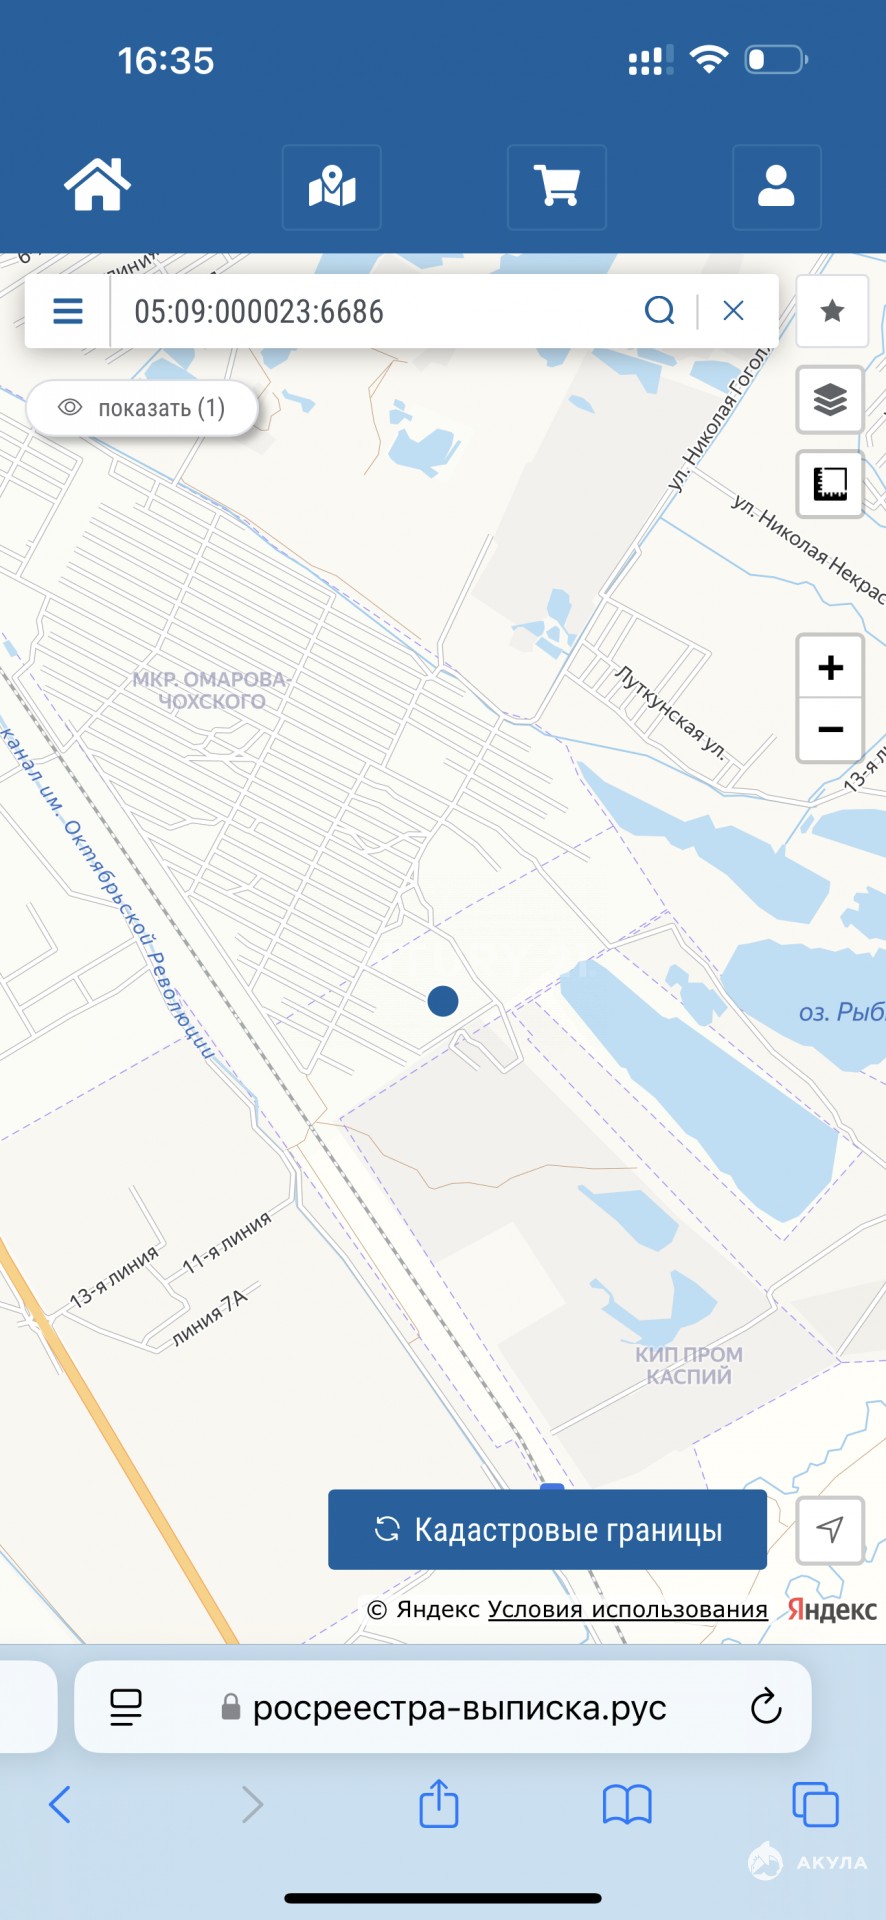
Task: Zoom in the map with plus
Action: [830, 667]
